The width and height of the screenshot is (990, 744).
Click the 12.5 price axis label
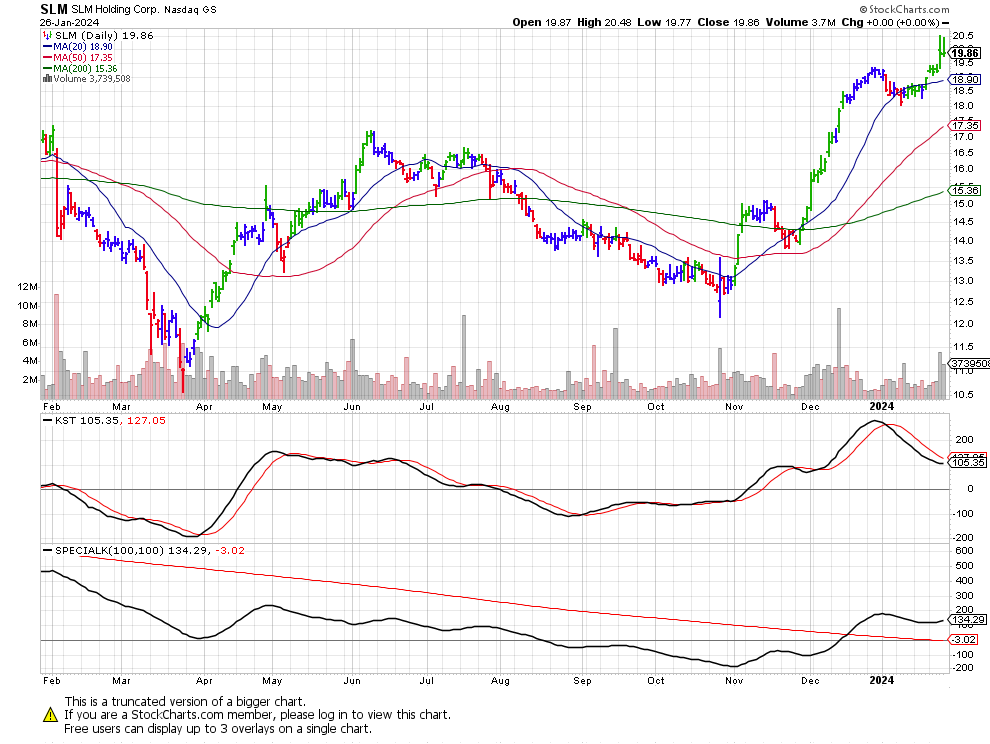click(963, 302)
